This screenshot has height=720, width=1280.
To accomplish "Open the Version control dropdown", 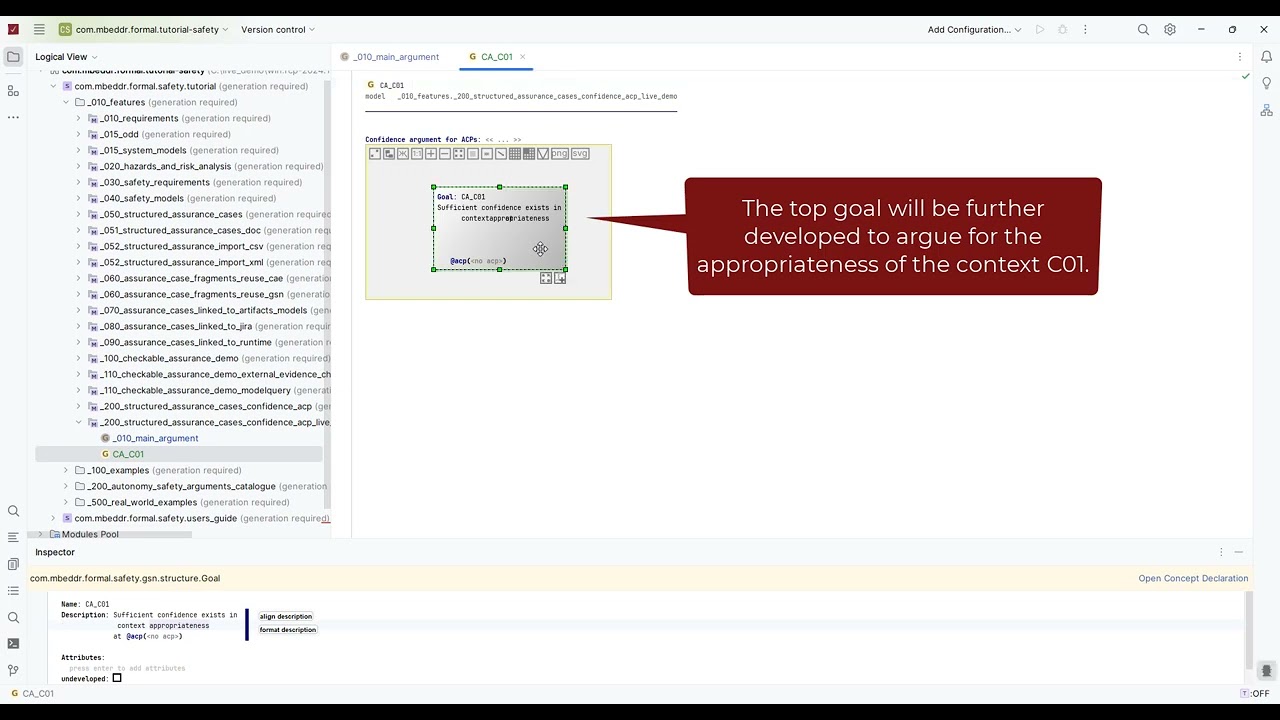I will coord(278,29).
